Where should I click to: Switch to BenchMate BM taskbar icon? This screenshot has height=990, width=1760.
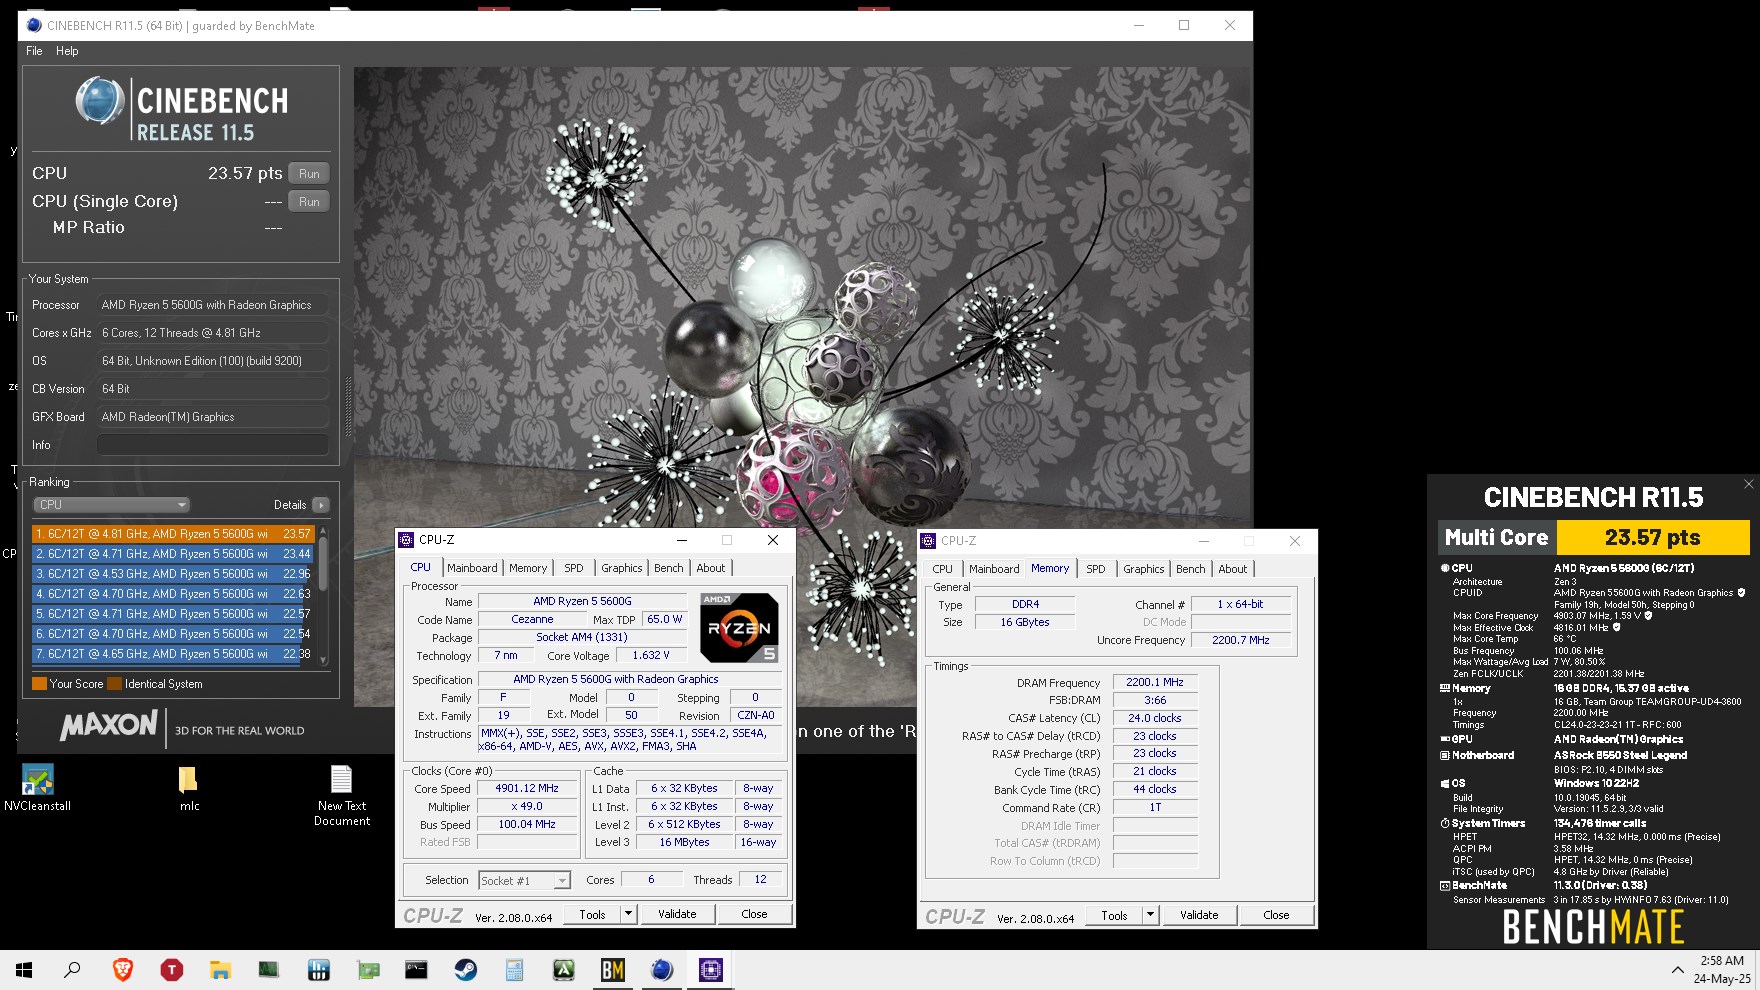tap(612, 969)
